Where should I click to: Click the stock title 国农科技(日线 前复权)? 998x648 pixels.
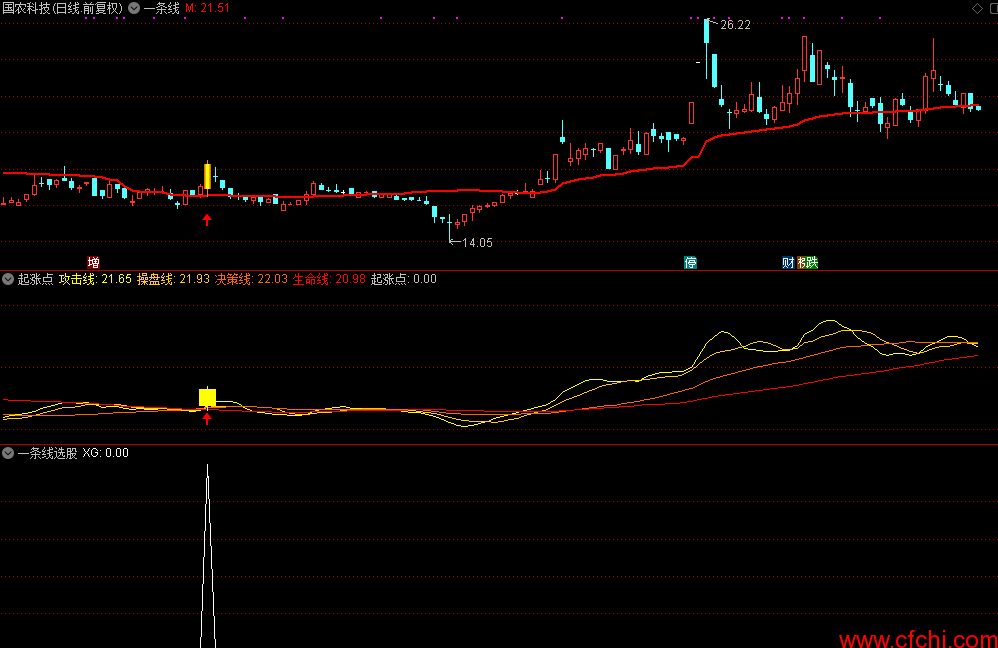coord(62,8)
